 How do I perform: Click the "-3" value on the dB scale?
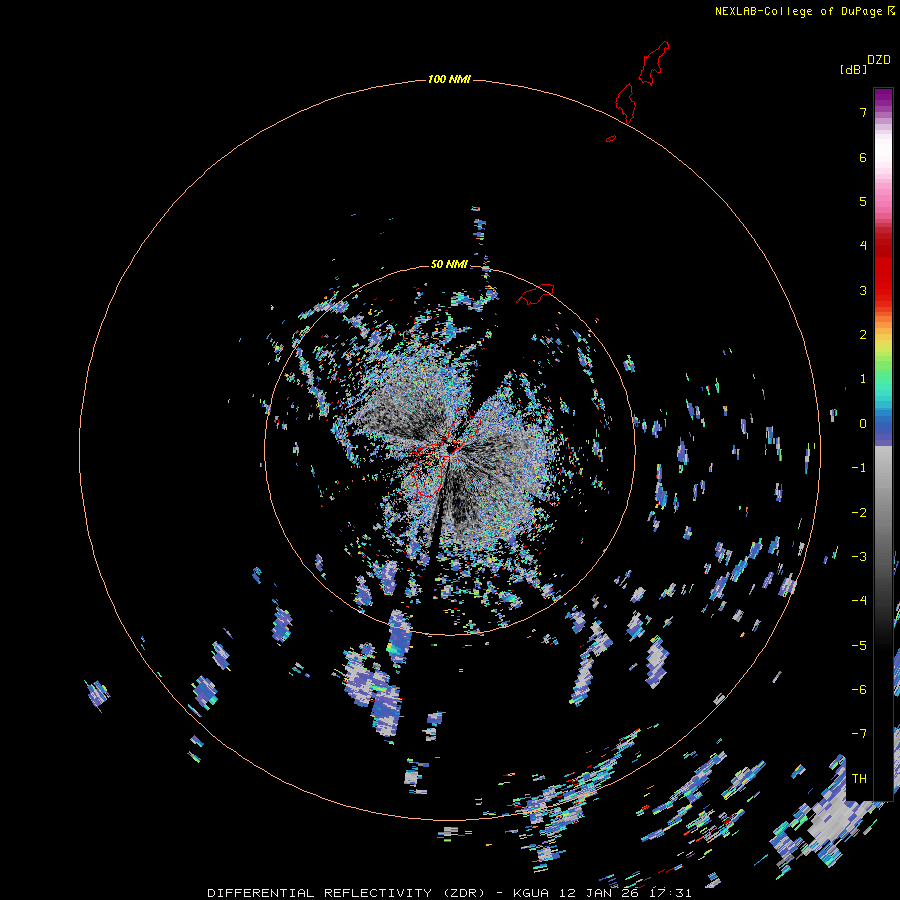pos(859,557)
